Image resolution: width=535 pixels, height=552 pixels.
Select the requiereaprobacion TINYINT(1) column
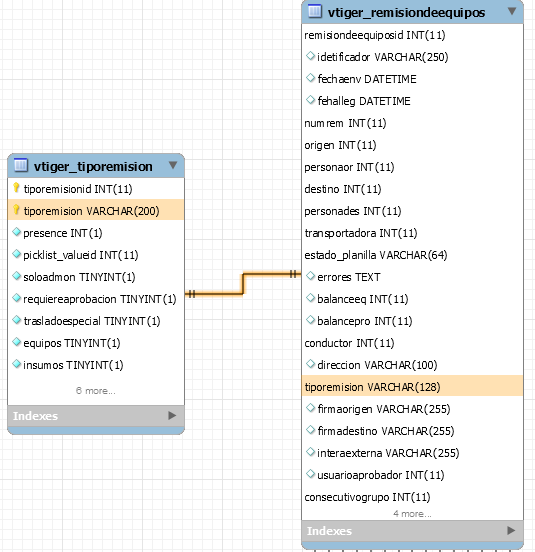(x=96, y=299)
